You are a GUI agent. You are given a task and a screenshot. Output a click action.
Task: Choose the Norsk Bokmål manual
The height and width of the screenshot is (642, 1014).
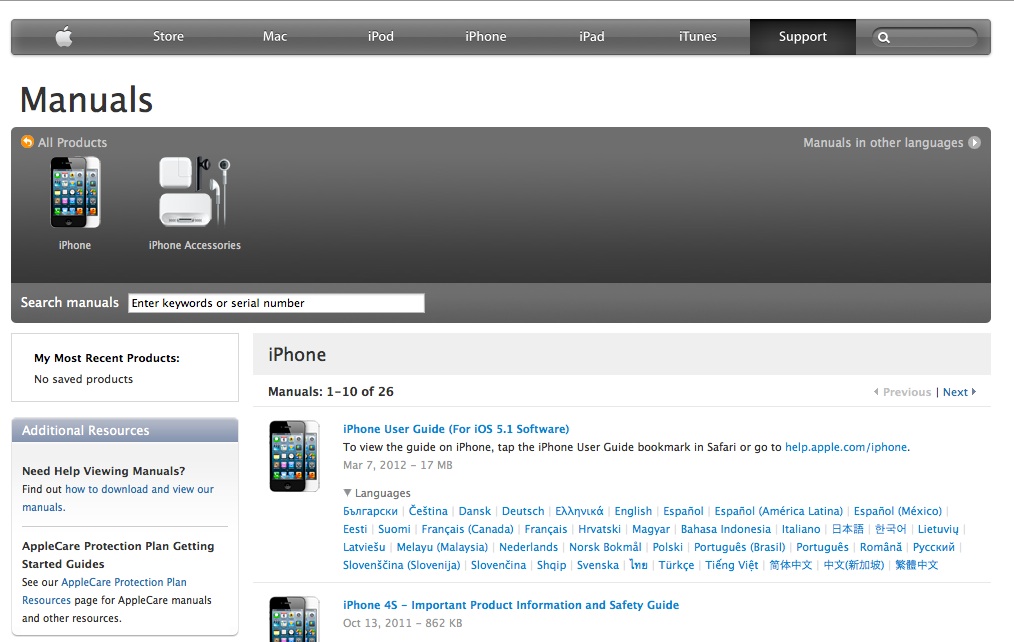[605, 548]
